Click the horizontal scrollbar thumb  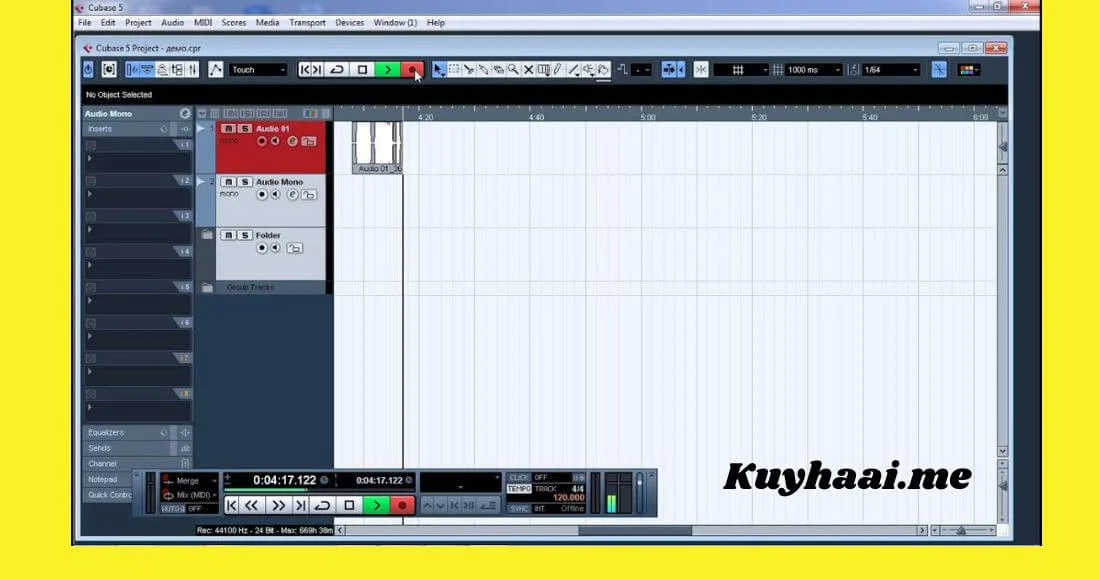(x=635, y=530)
